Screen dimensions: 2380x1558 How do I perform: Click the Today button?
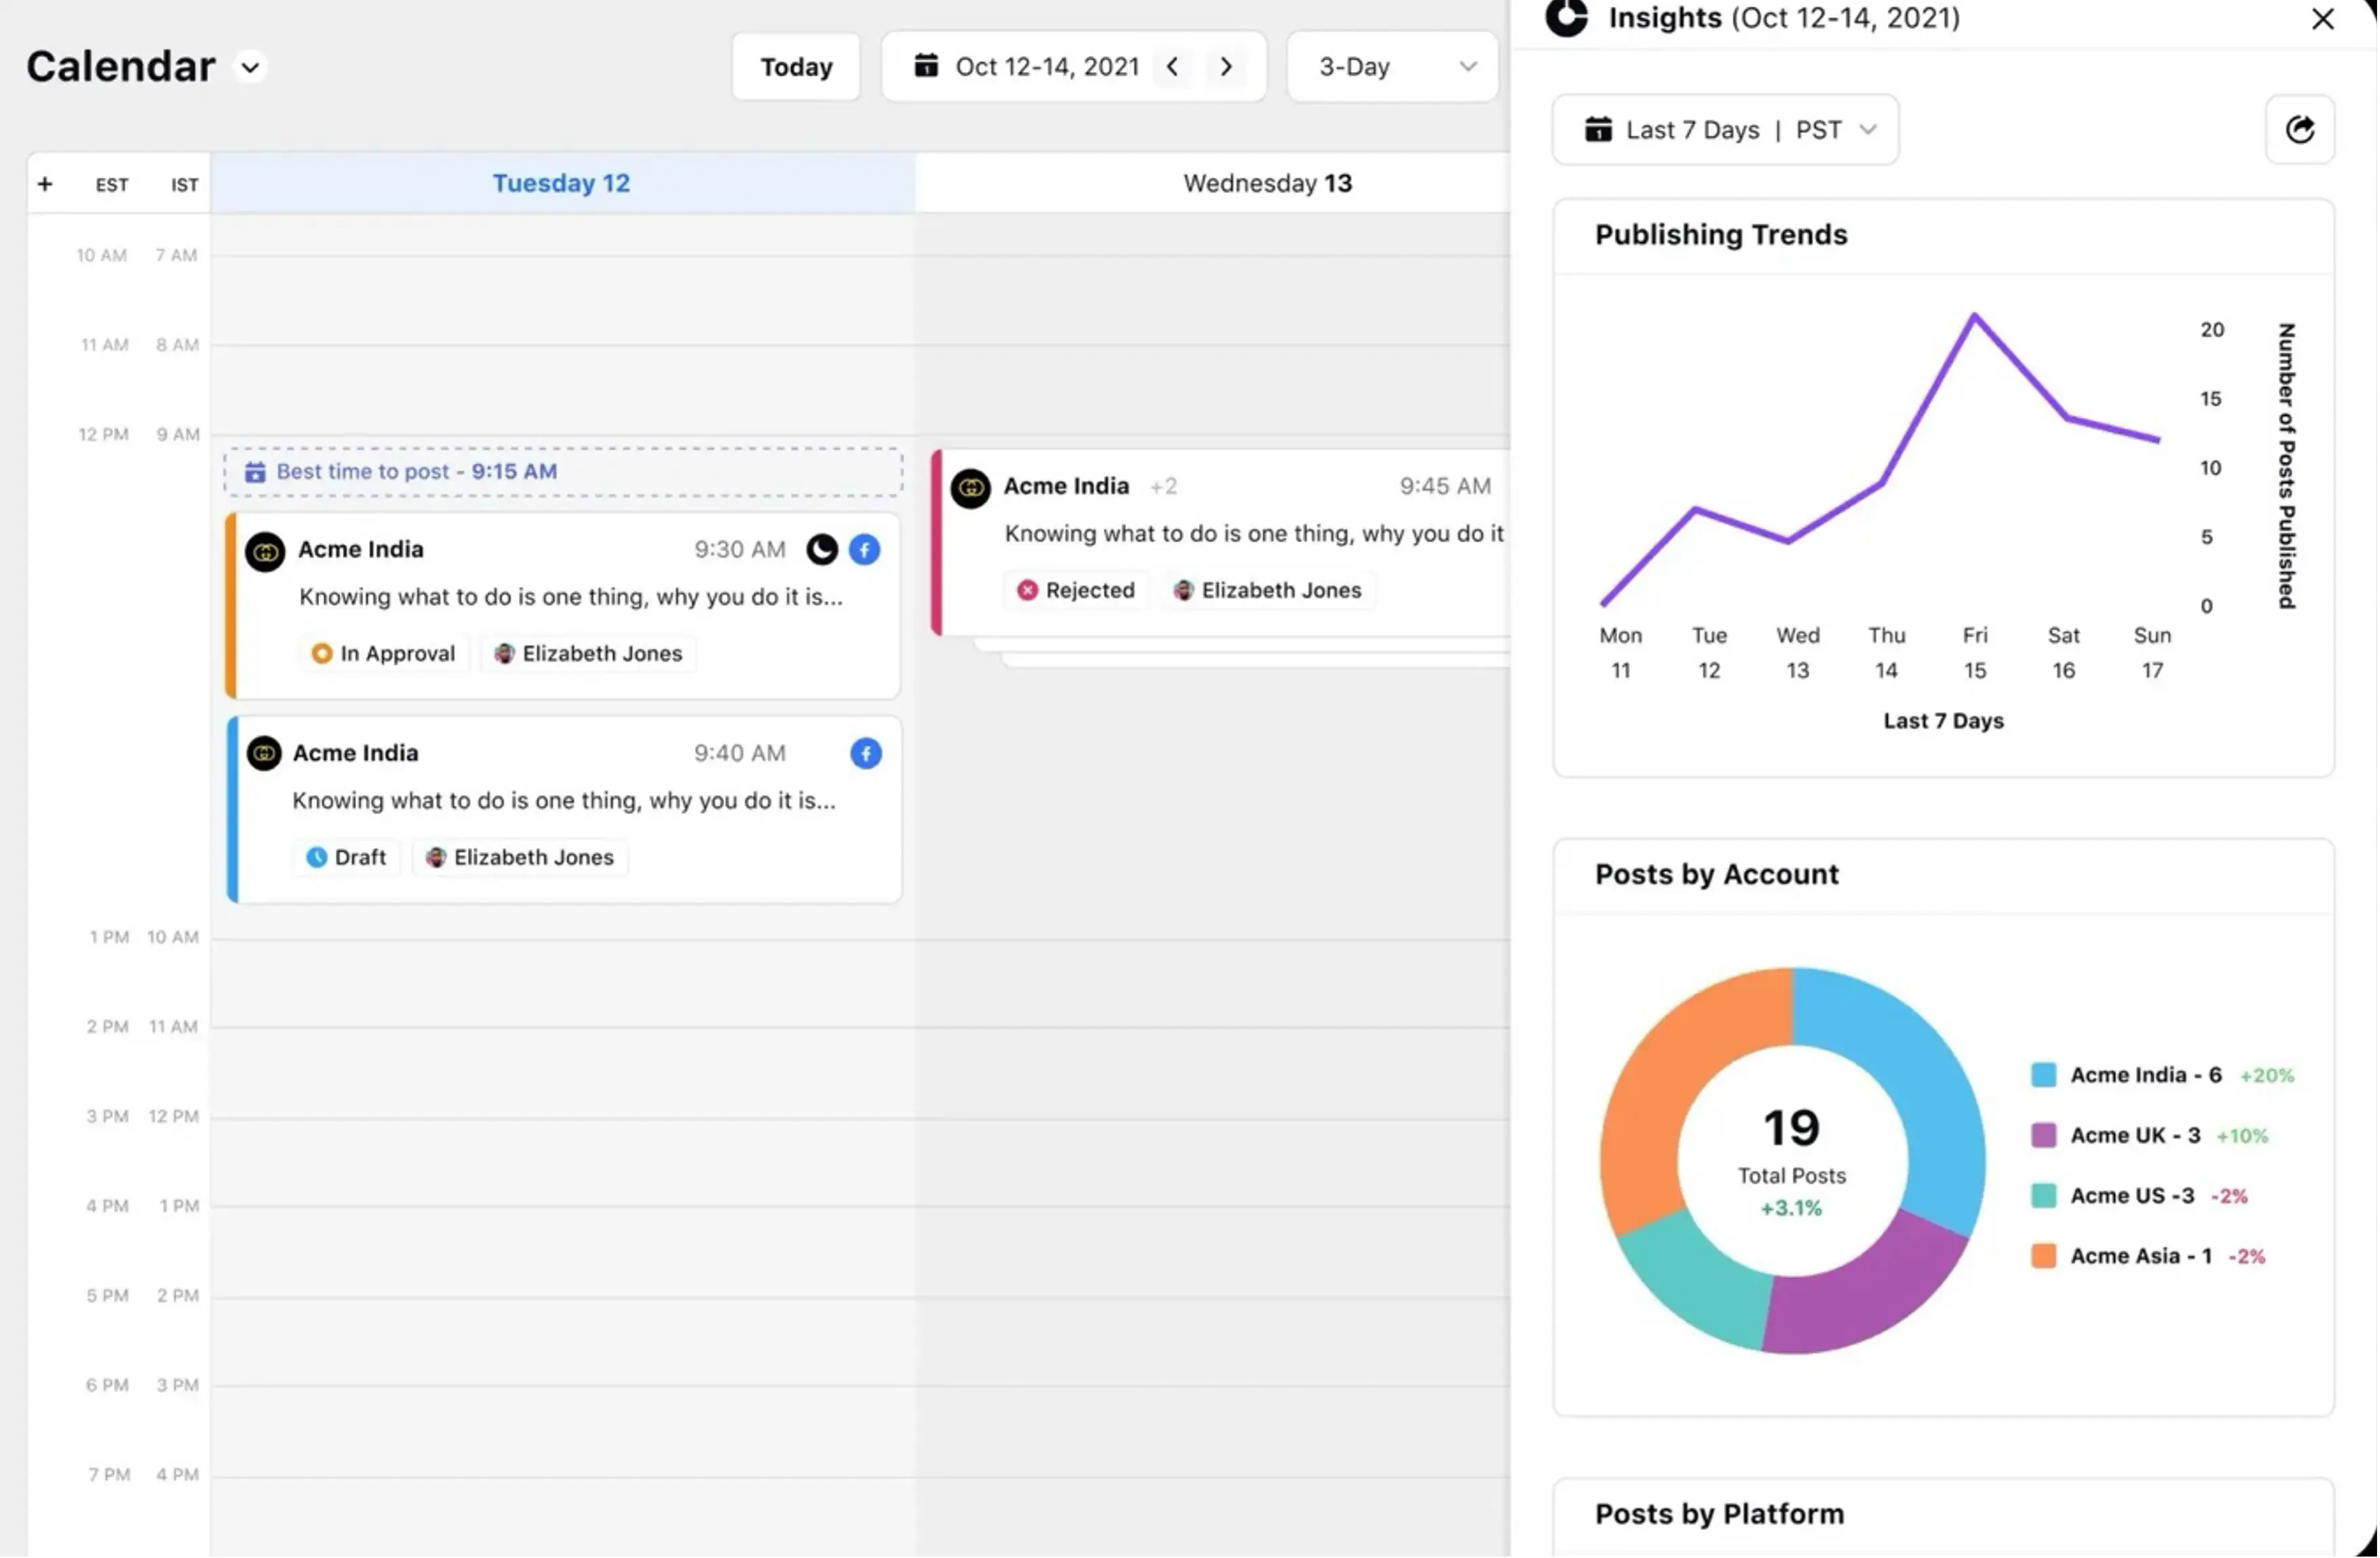[796, 67]
